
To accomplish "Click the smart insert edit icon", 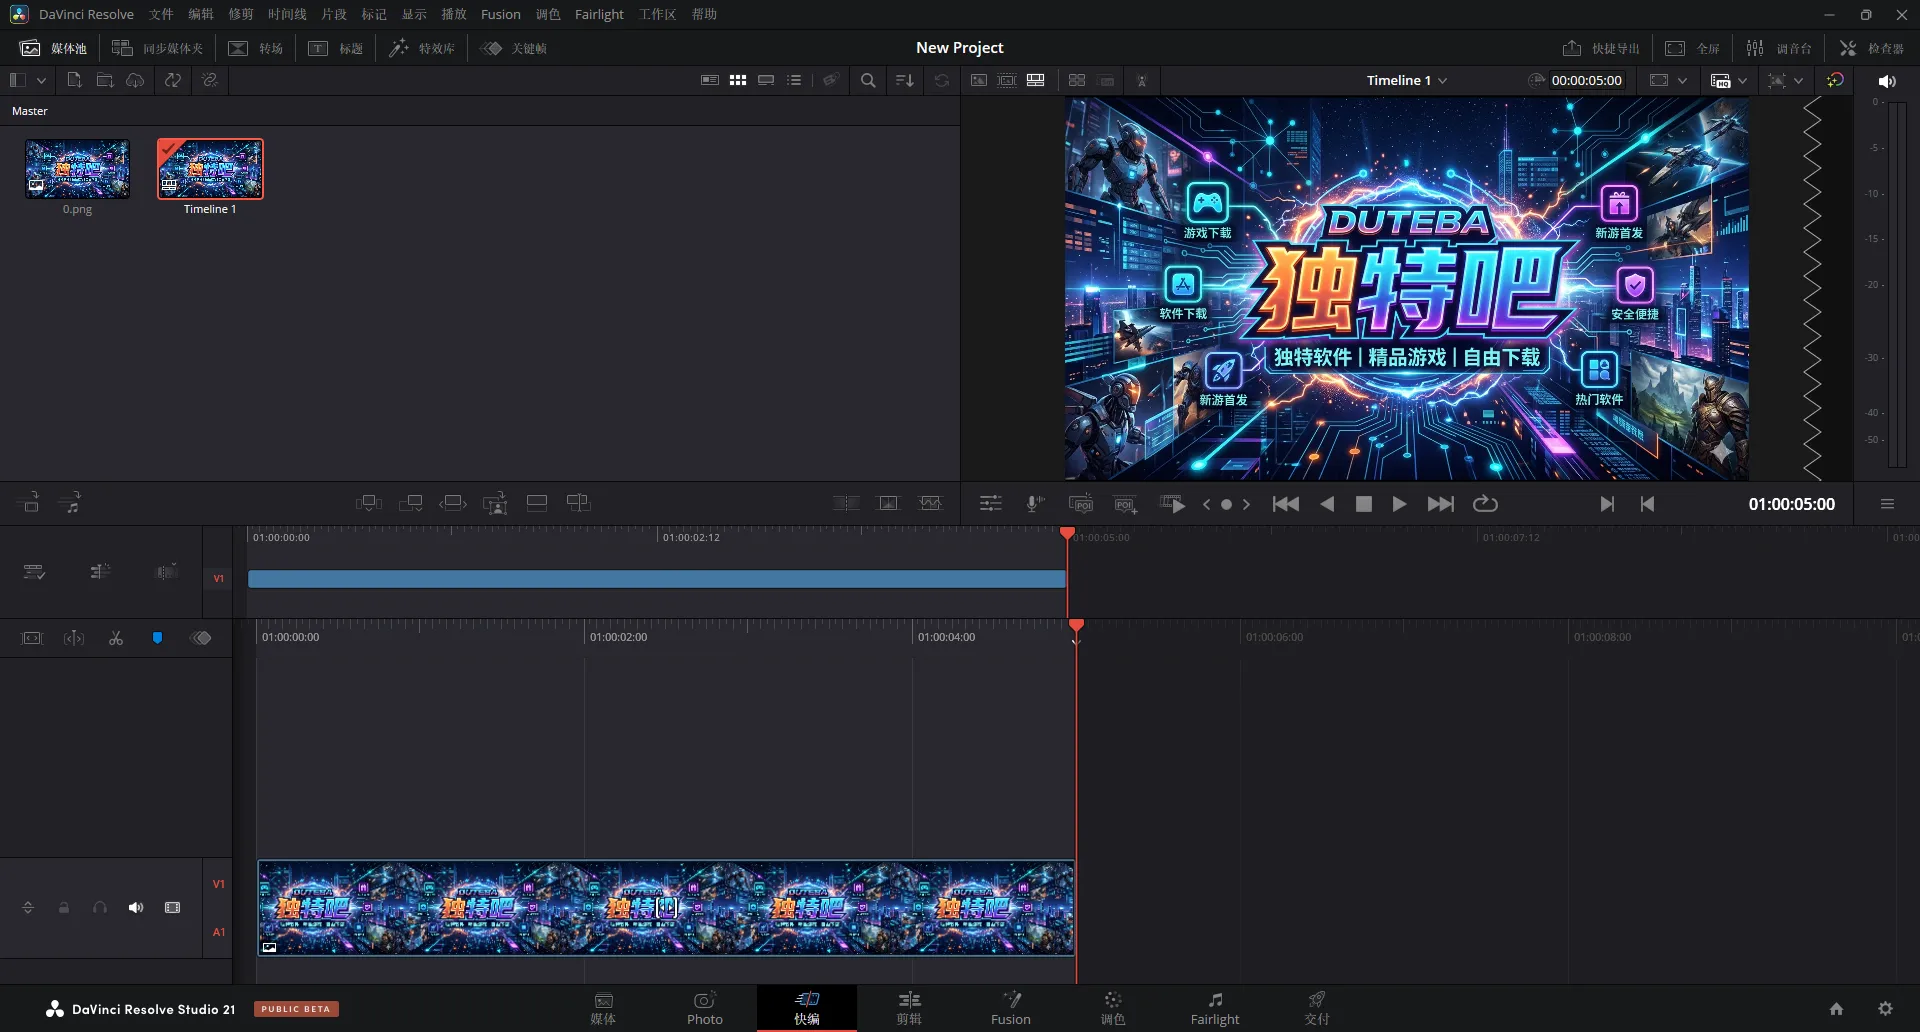I will [369, 503].
